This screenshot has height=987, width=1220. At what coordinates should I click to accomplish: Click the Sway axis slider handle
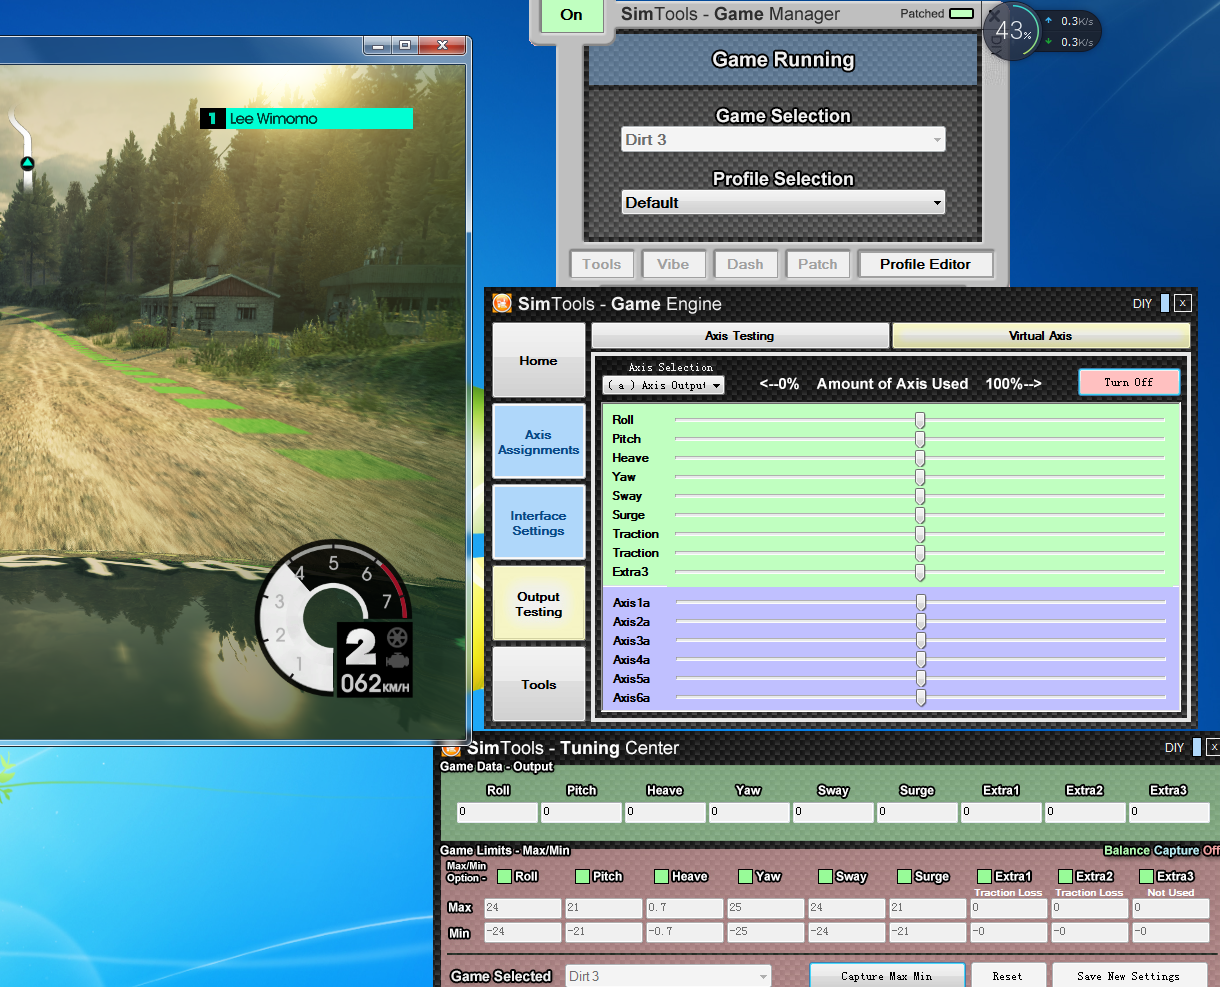[x=920, y=496]
